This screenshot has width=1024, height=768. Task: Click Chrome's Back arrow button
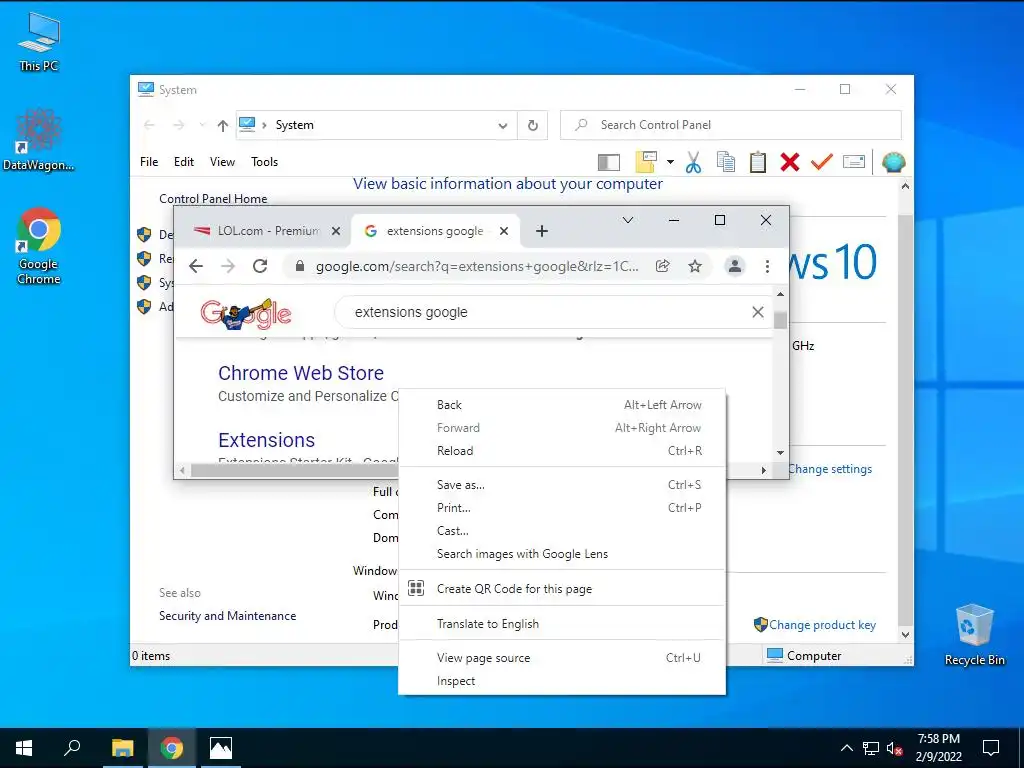[196, 266]
